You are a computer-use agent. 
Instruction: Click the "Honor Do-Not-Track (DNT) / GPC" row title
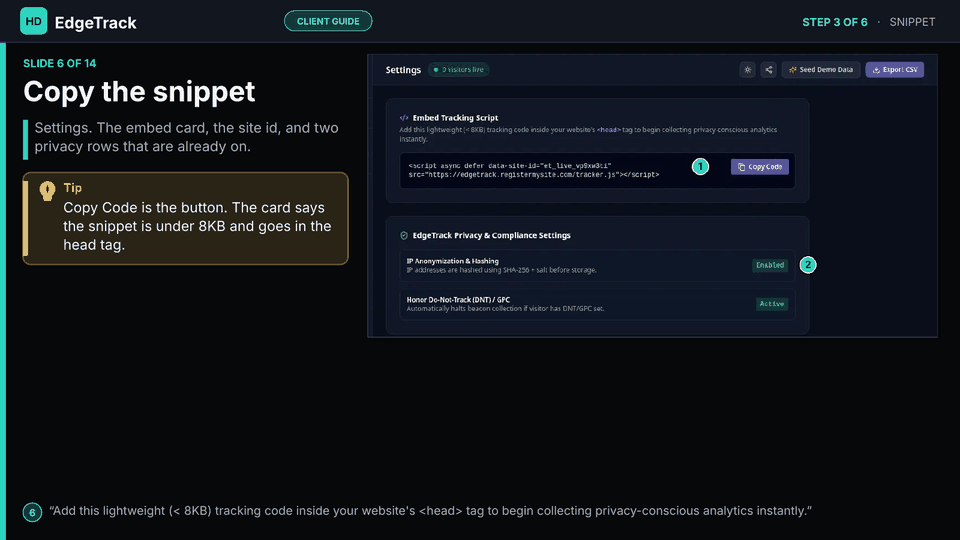click(x=458, y=299)
